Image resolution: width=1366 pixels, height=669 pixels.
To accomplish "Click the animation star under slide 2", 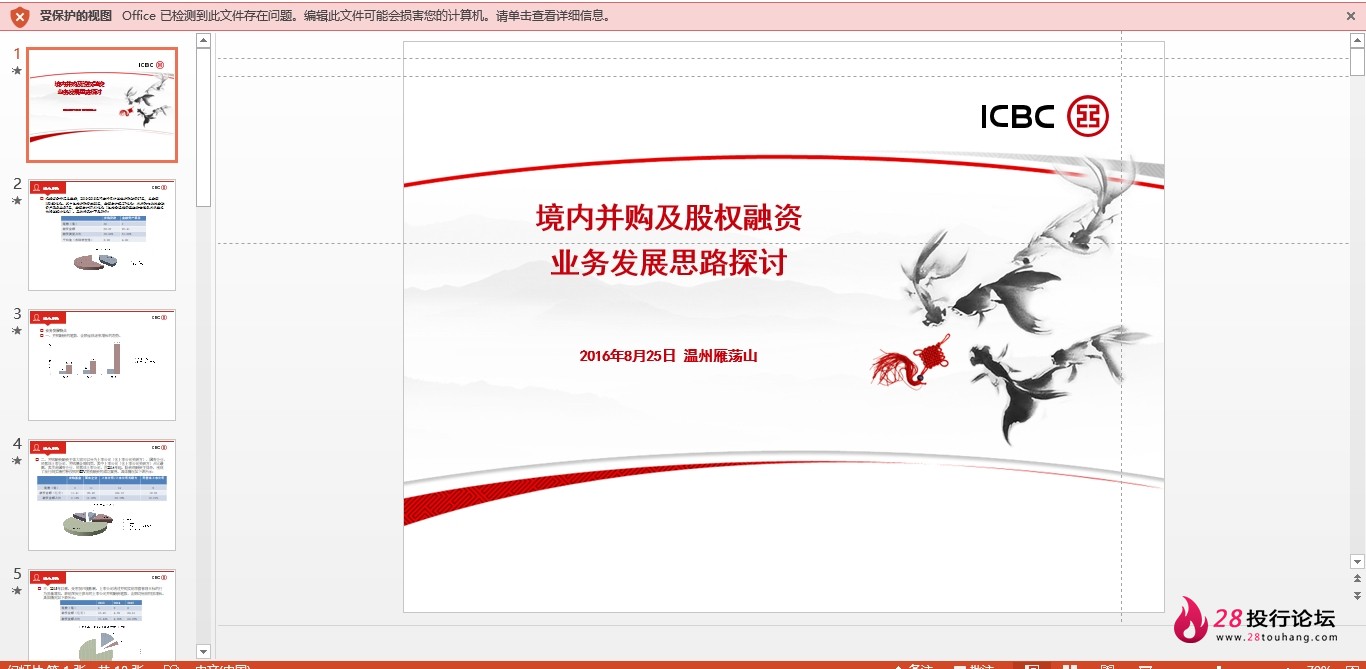I will point(16,201).
